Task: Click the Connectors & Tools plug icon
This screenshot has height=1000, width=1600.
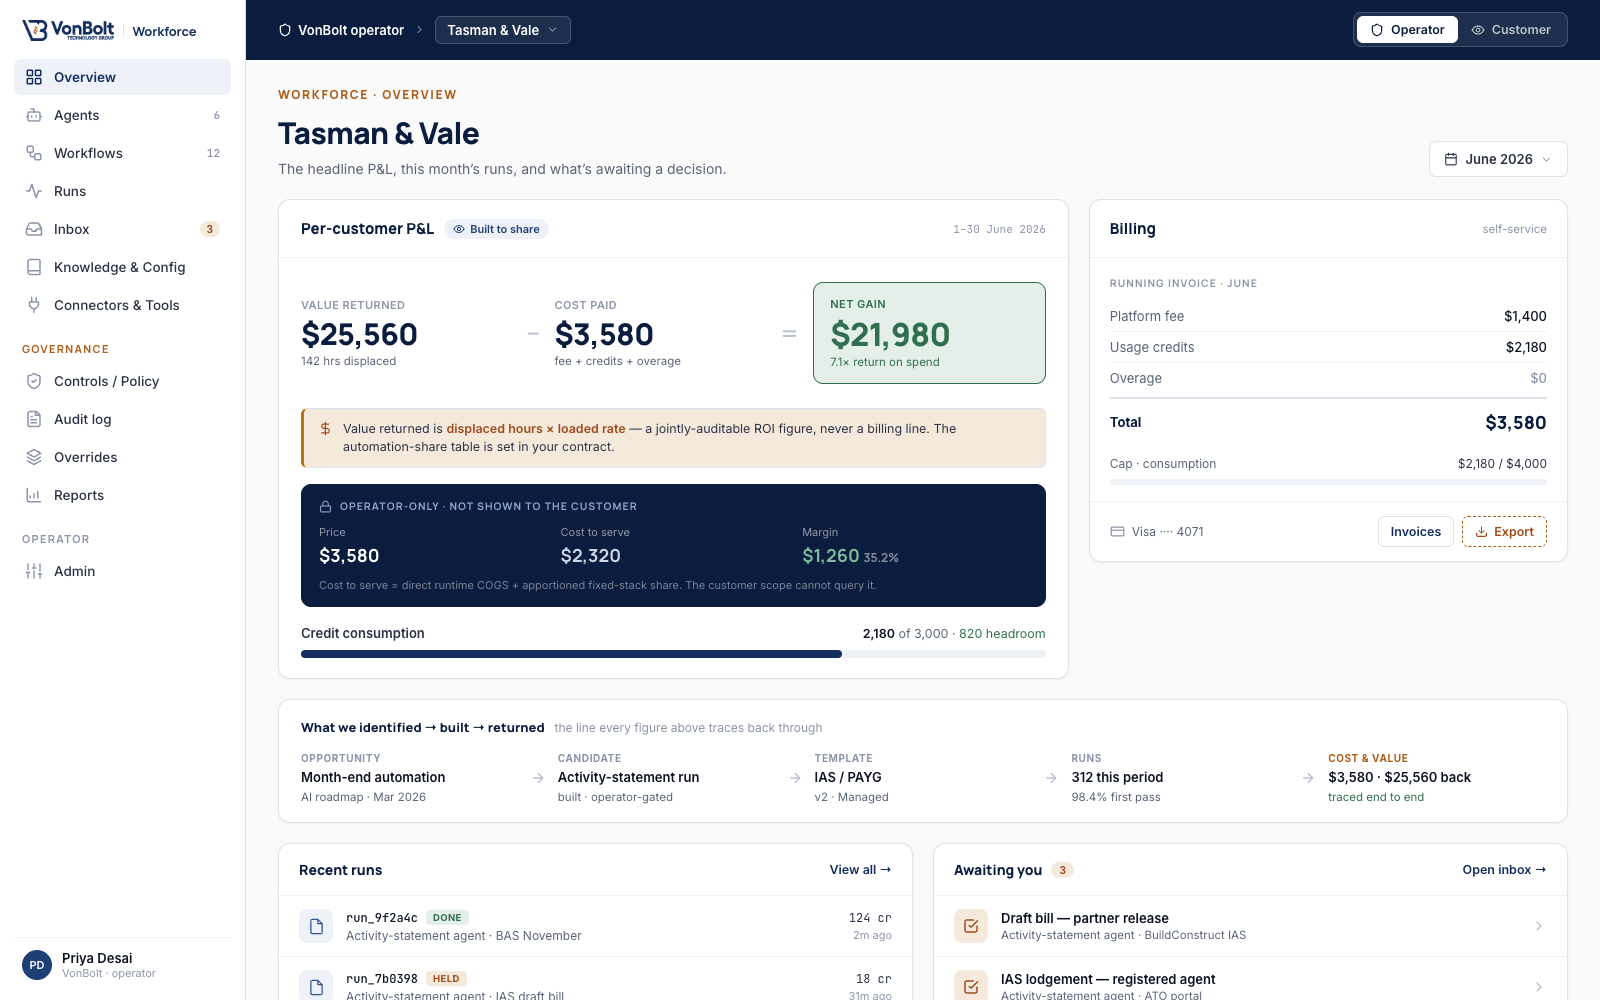Action: [x=34, y=305]
